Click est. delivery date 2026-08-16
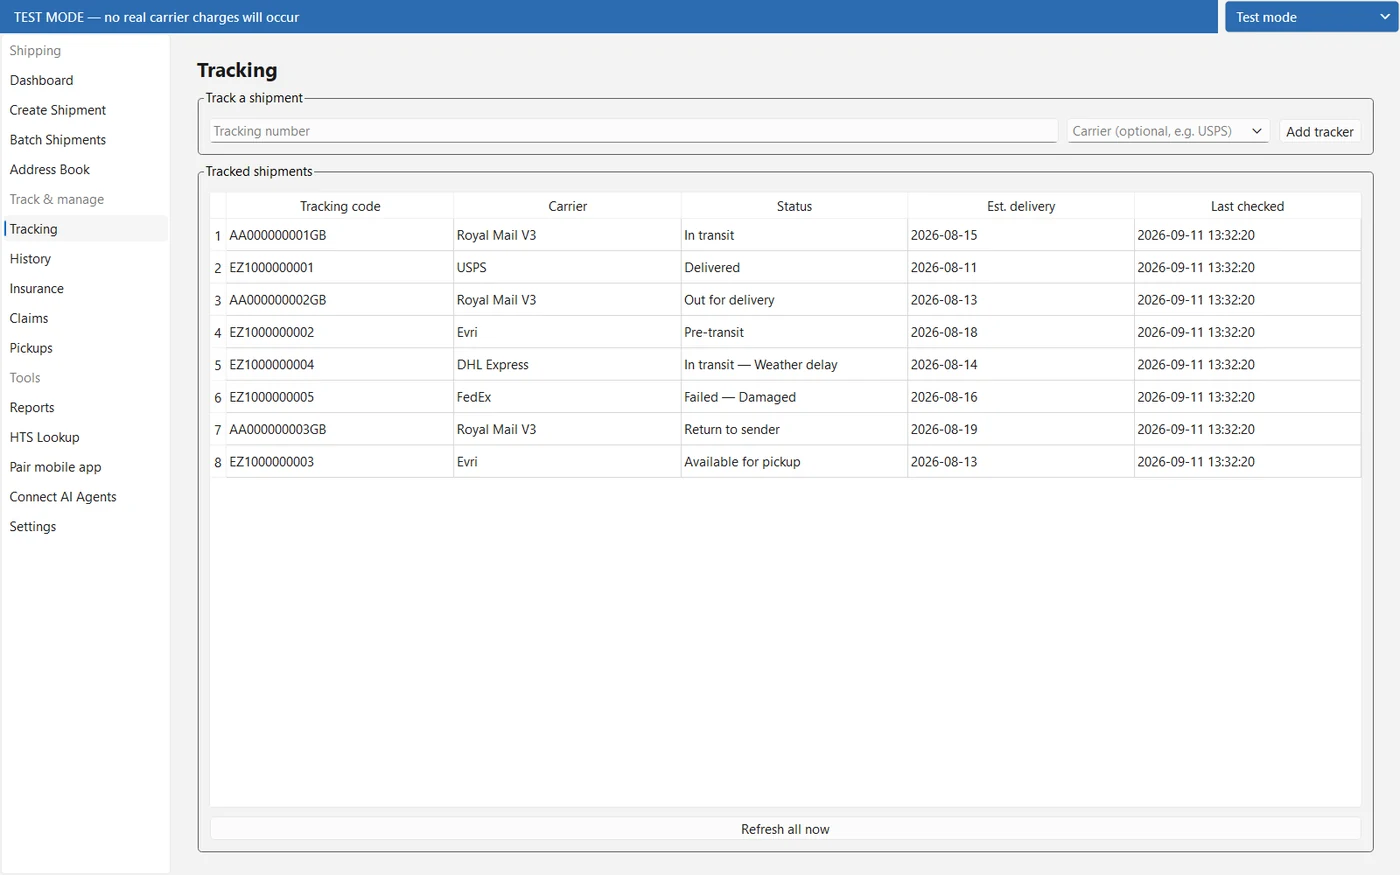This screenshot has width=1400, height=875. (x=1021, y=397)
